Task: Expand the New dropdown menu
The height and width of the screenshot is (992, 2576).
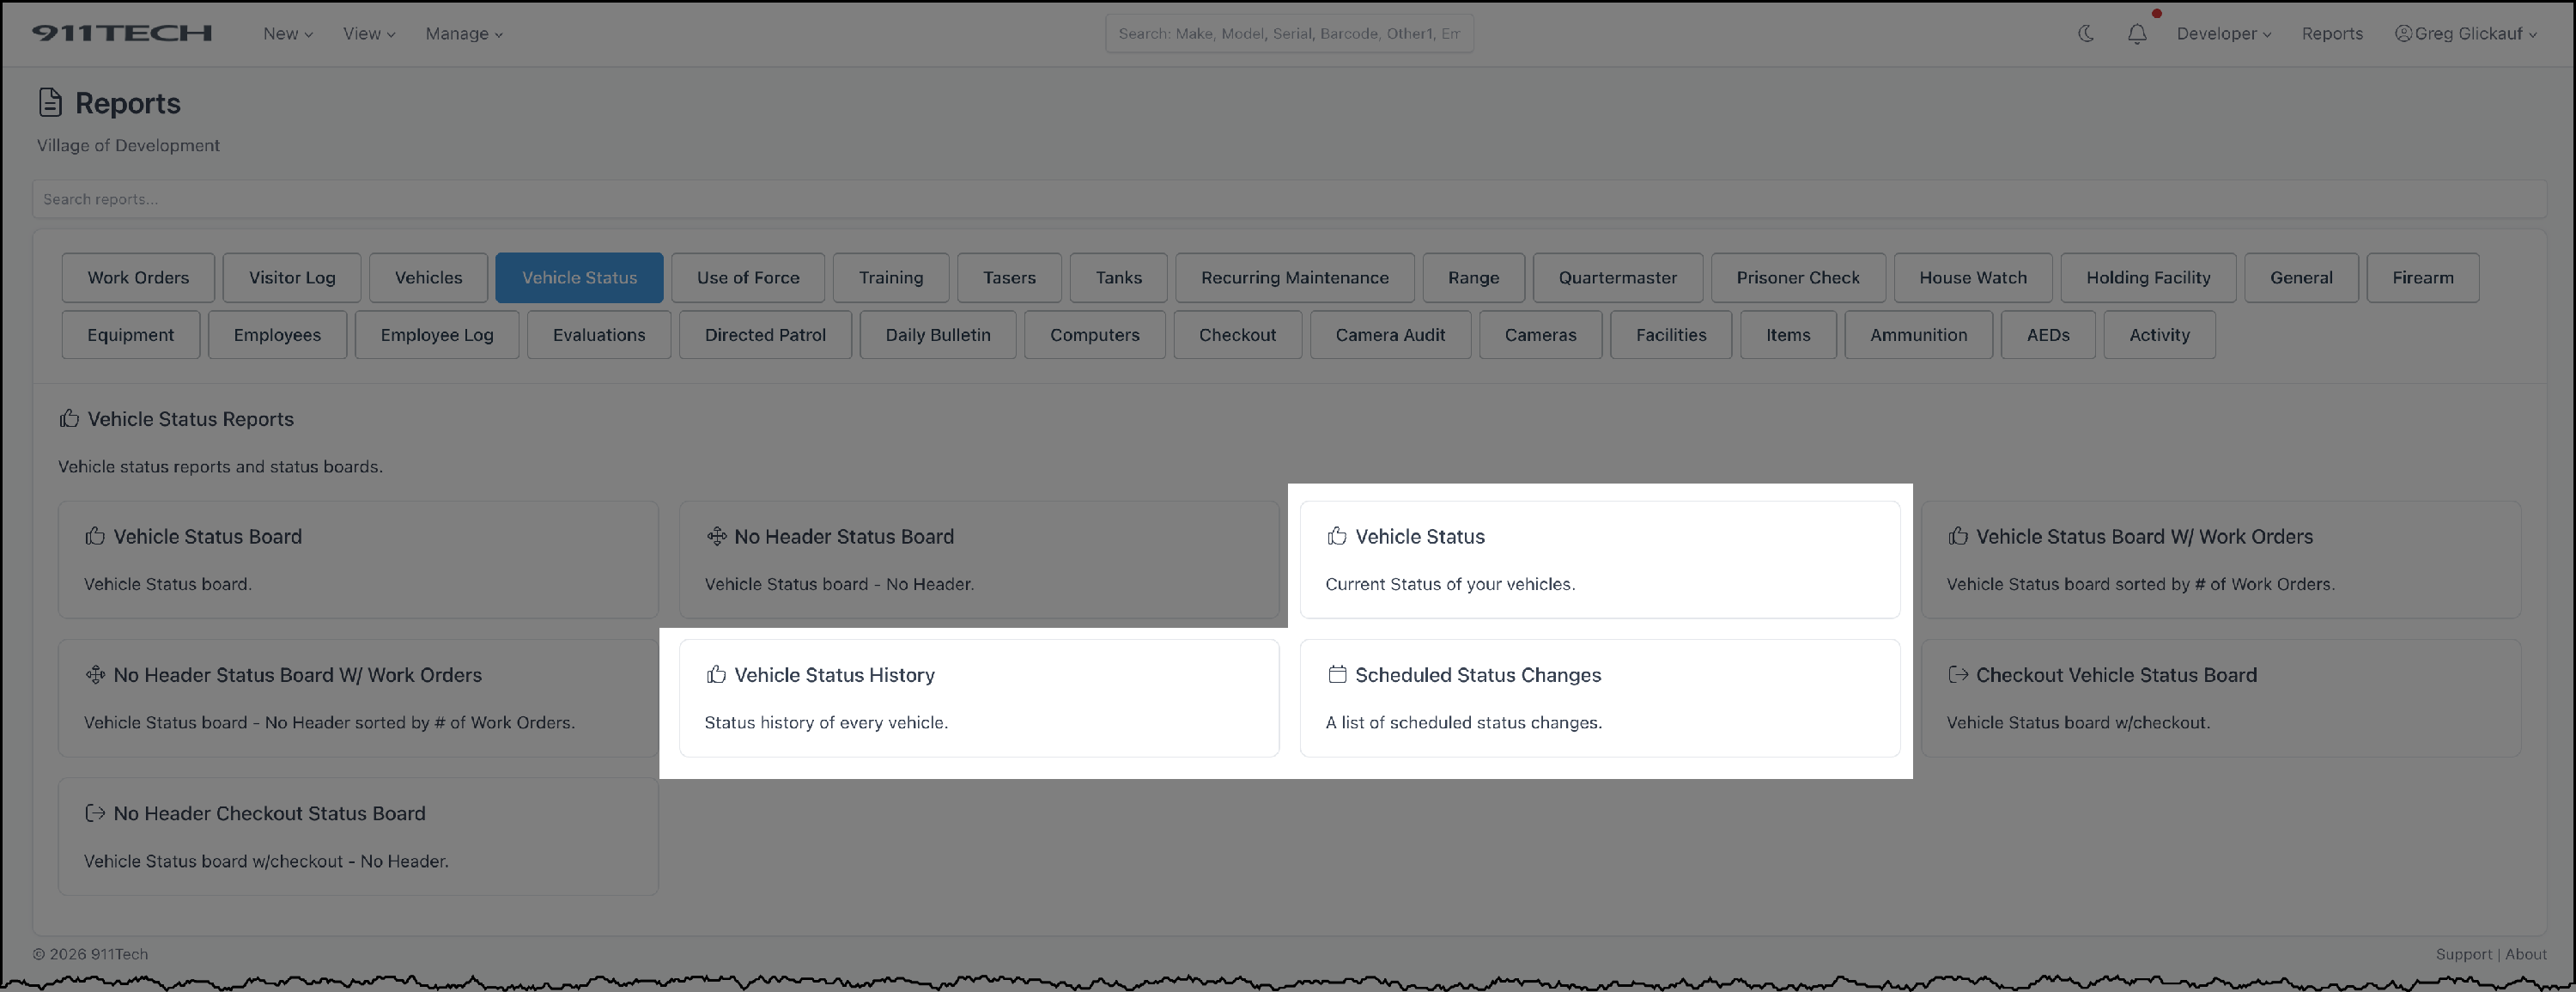Action: click(287, 33)
